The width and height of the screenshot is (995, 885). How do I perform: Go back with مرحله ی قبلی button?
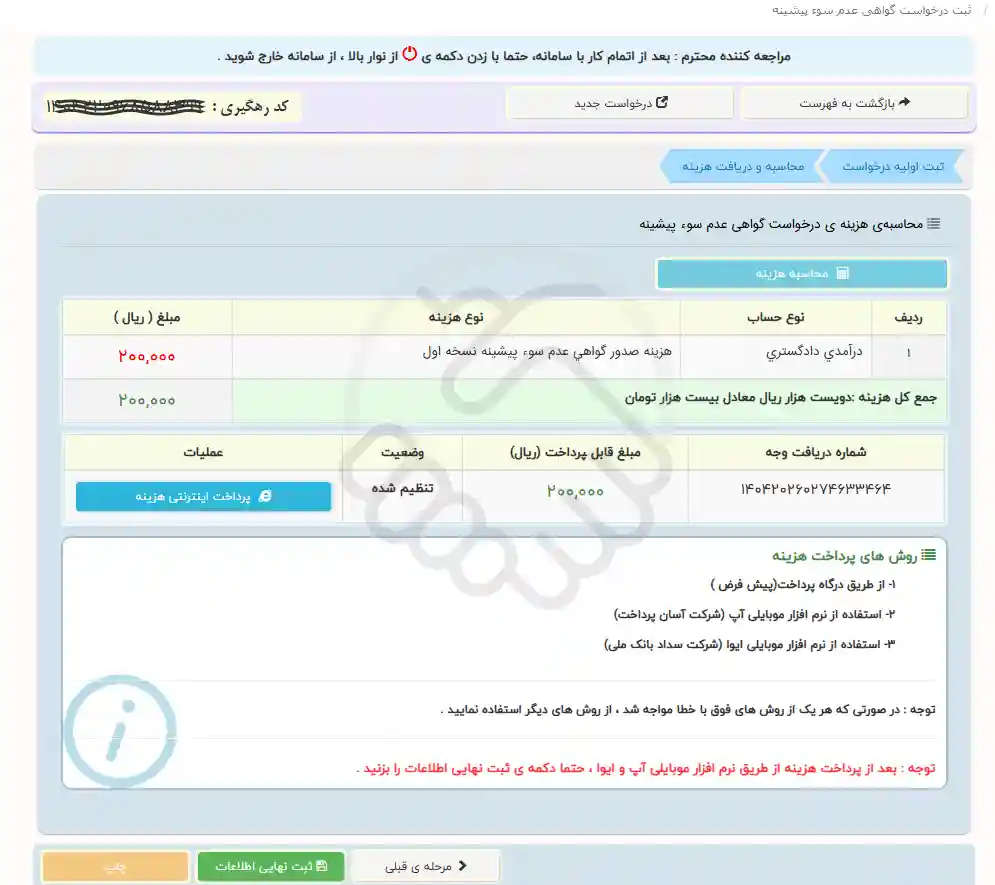tap(425, 866)
